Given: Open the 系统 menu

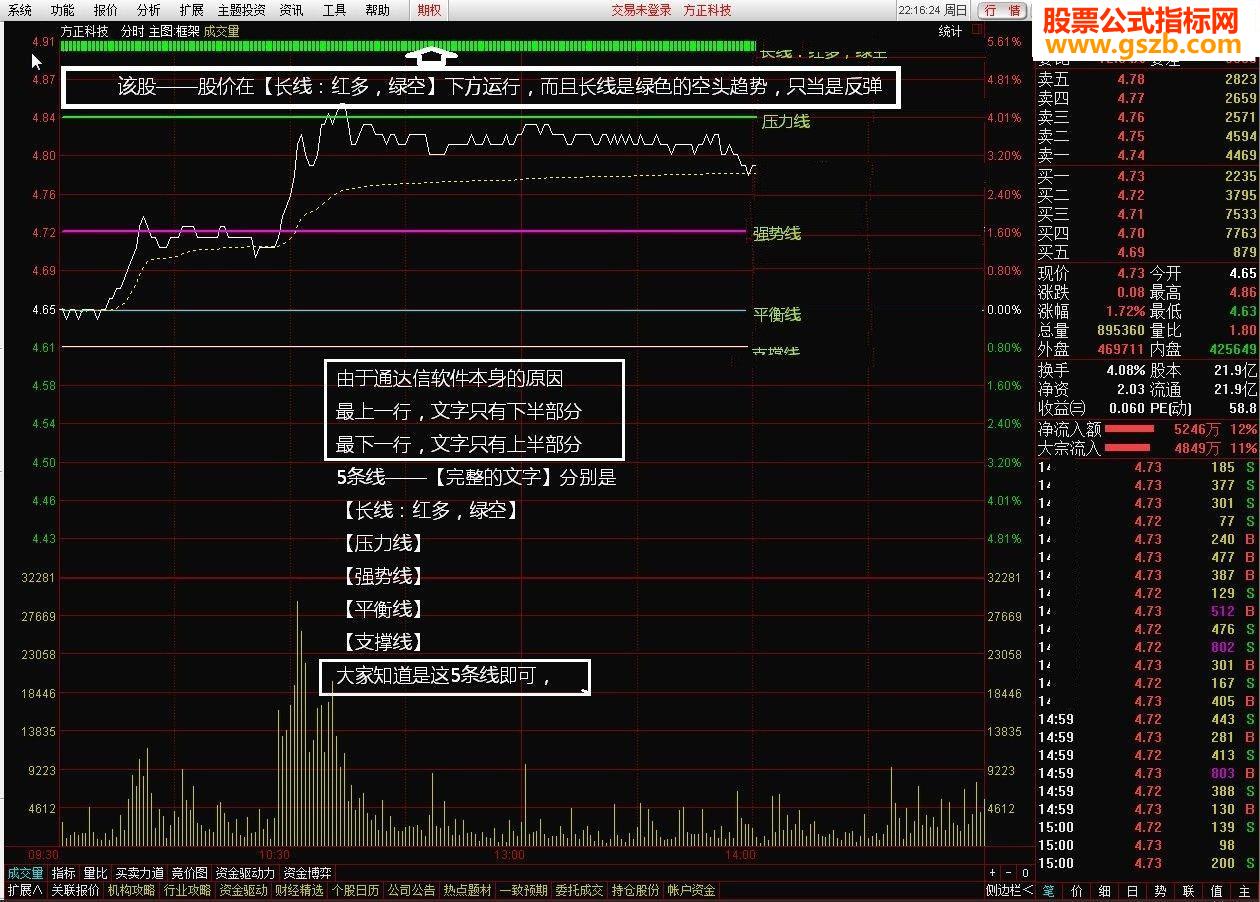Looking at the screenshot, I should pos(19,10).
